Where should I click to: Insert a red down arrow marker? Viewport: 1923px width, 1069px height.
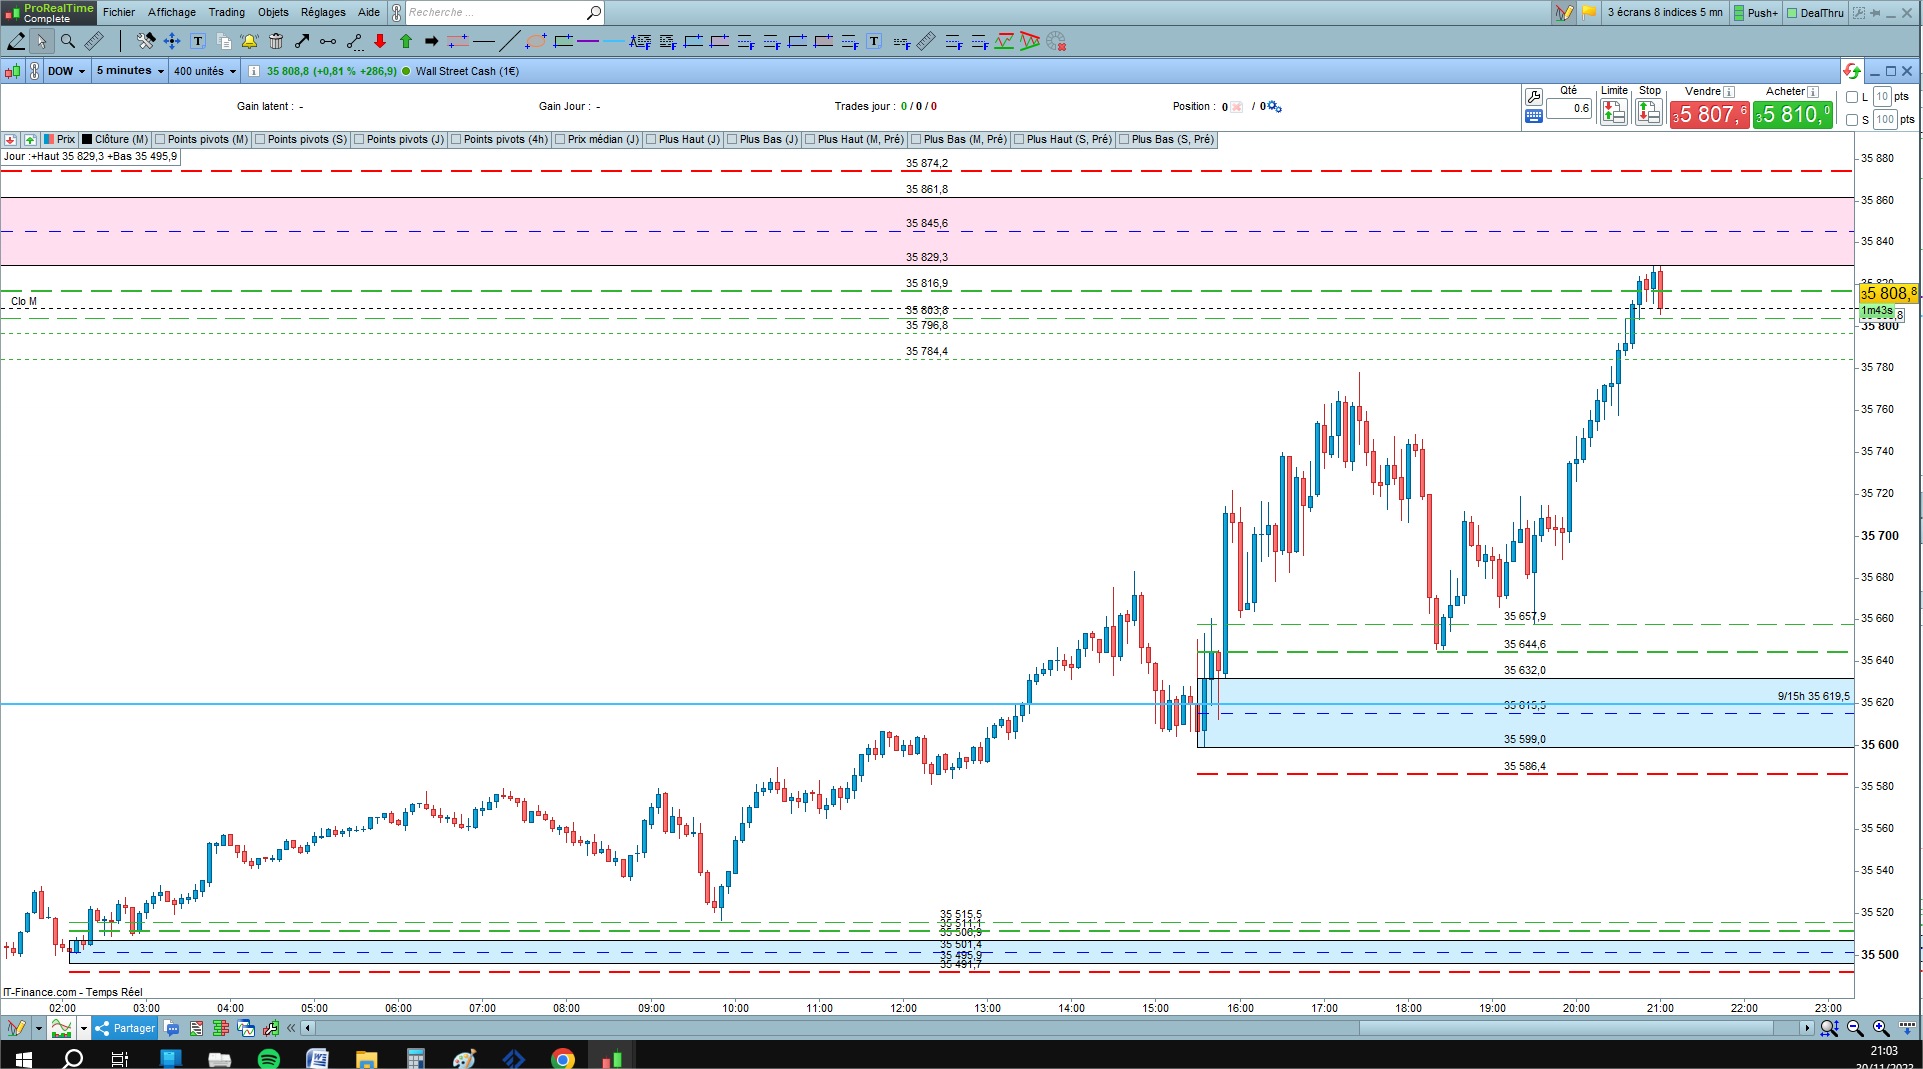(x=380, y=41)
